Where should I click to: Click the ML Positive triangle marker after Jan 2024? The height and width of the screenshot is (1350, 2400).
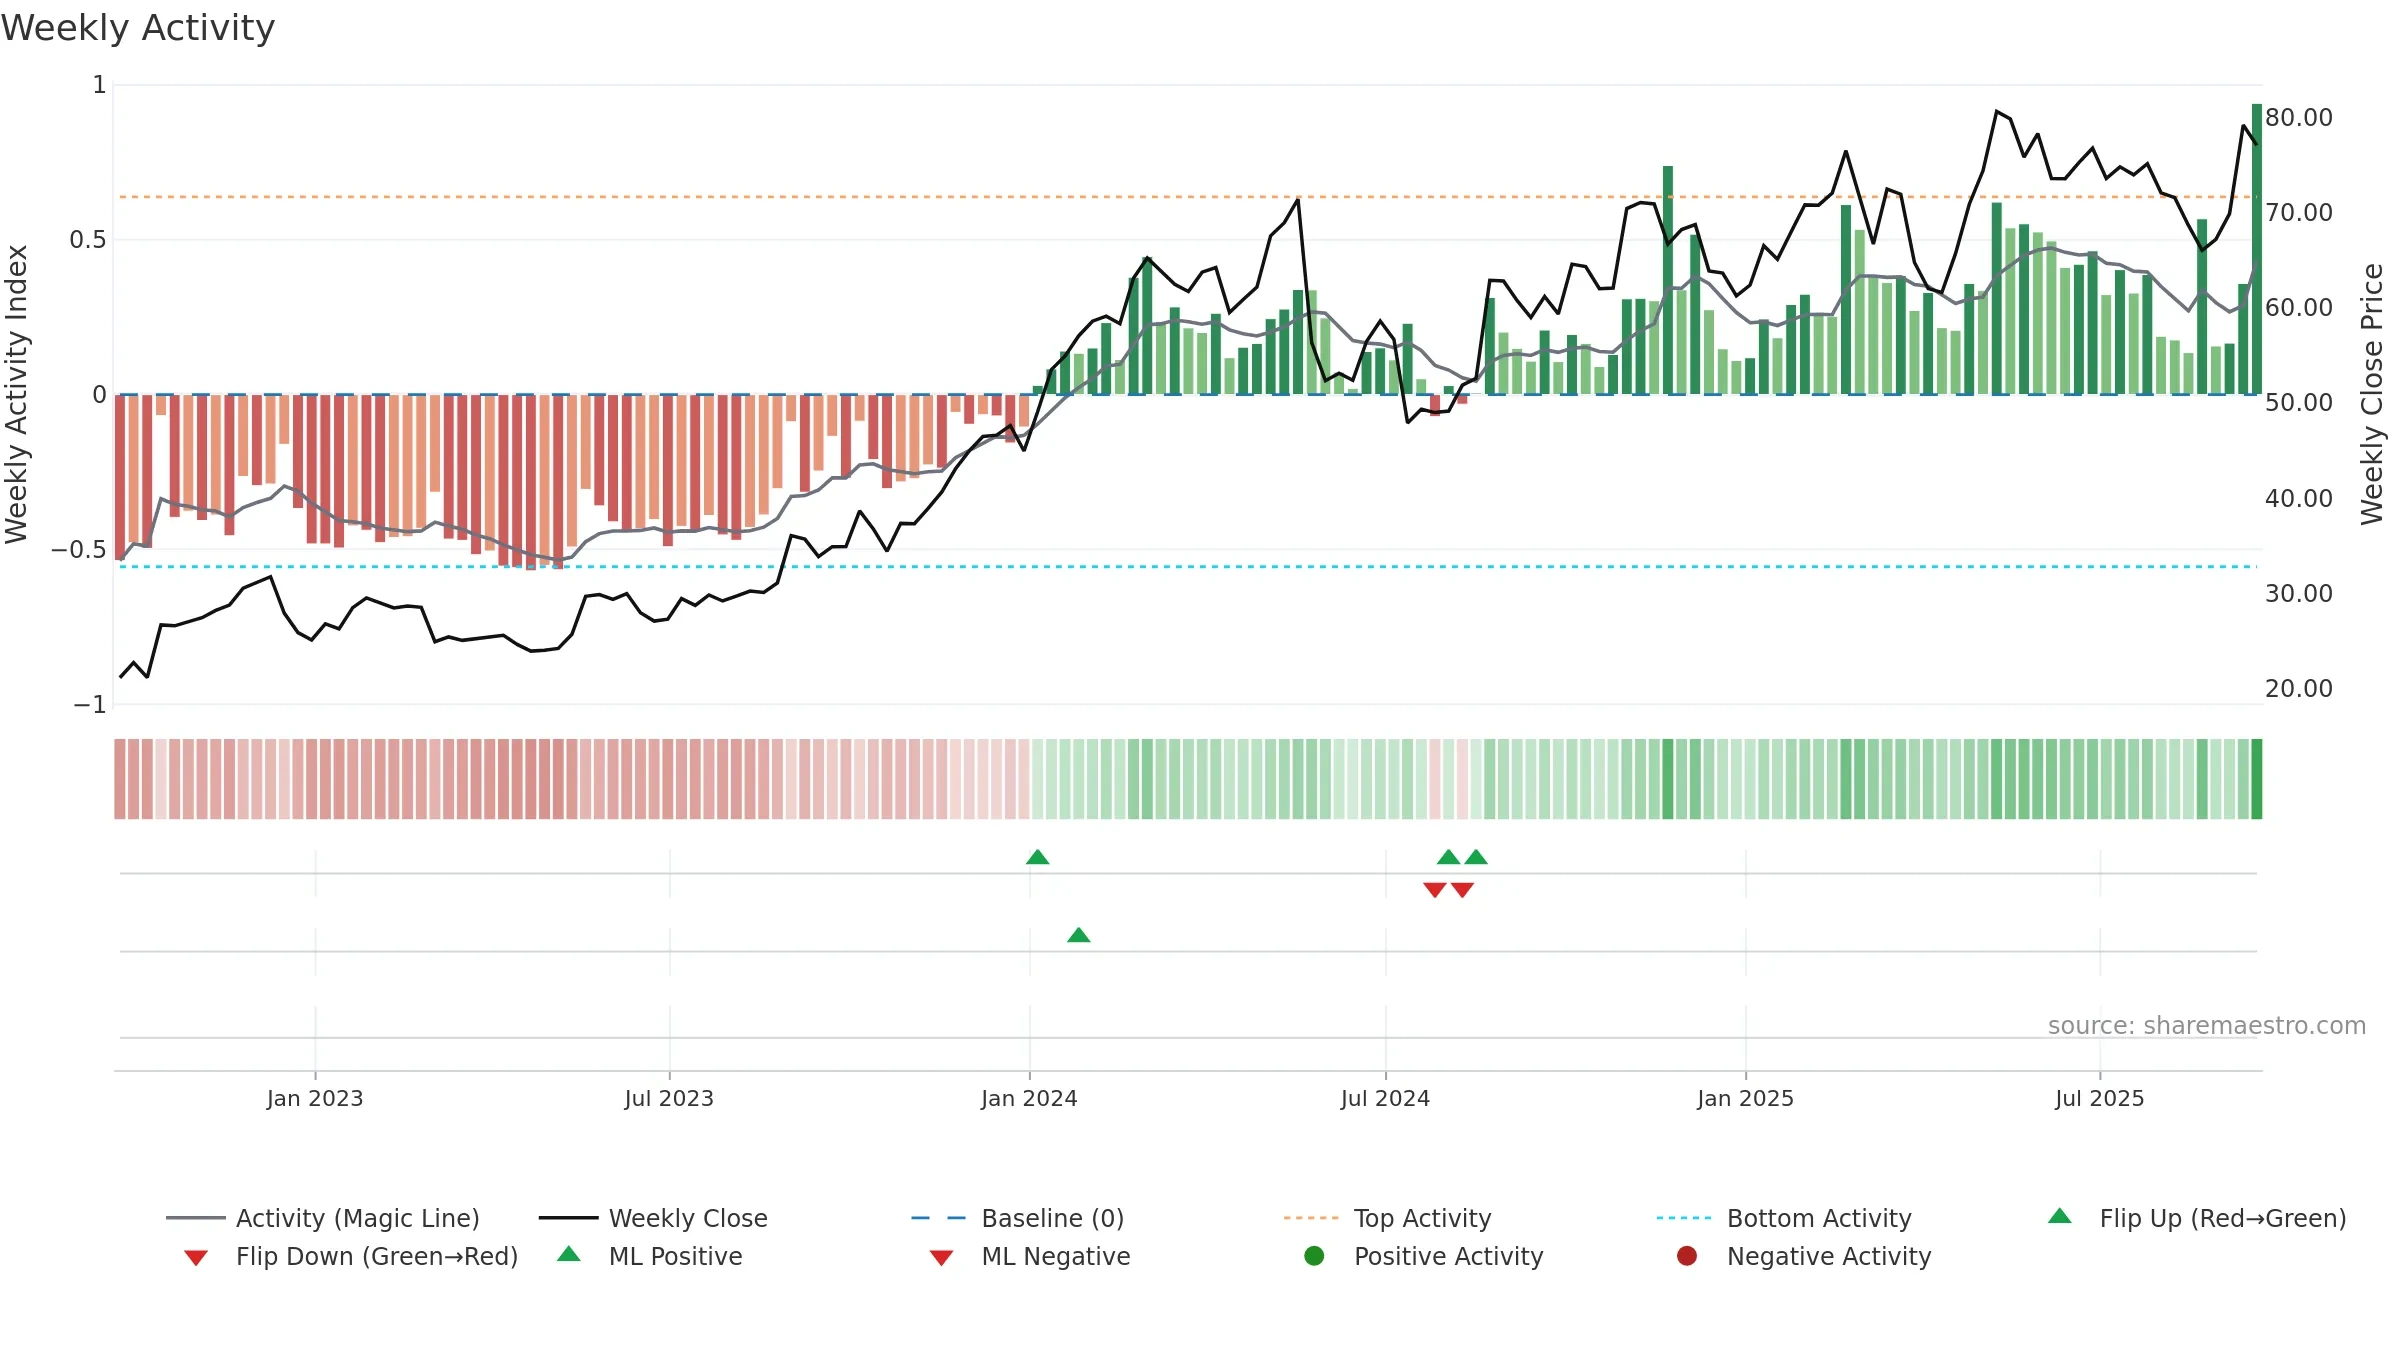[x=1079, y=935]
